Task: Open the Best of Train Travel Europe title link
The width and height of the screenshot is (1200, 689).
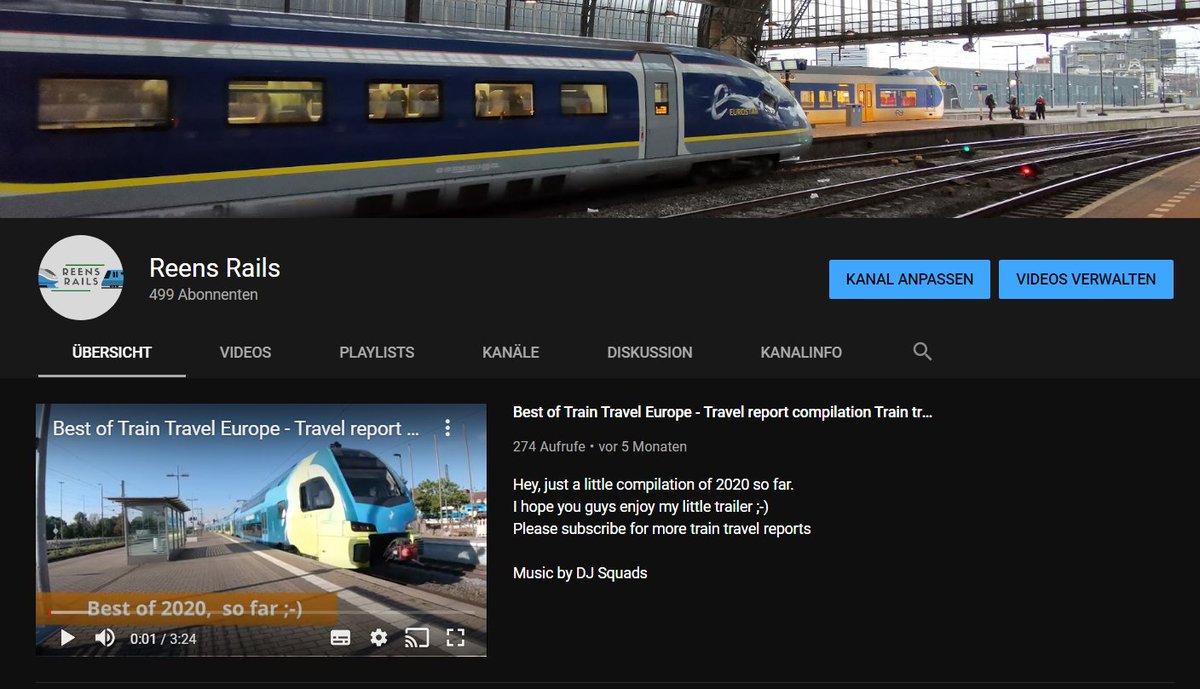Action: click(x=722, y=412)
